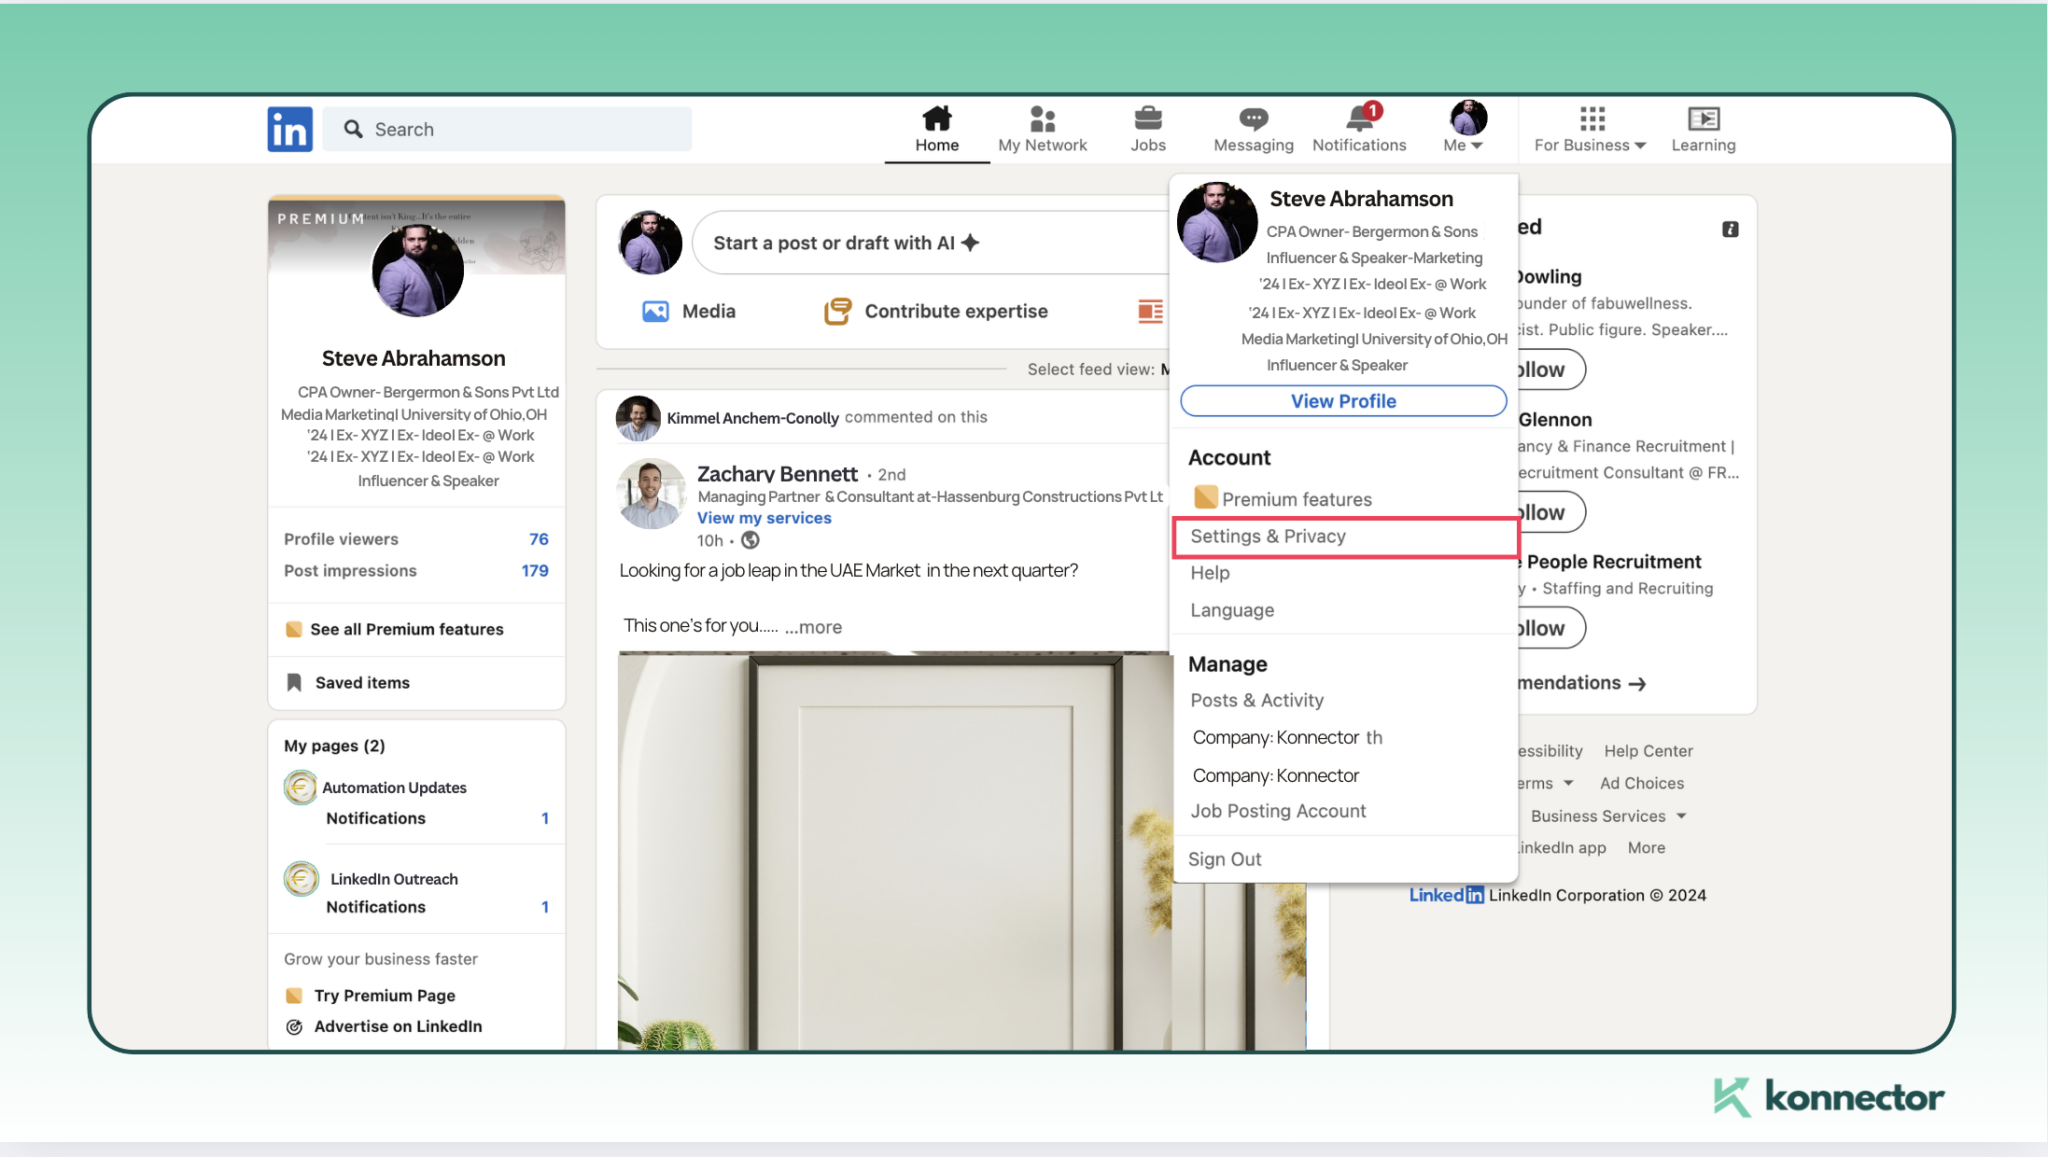This screenshot has height=1157, width=2048.
Task: Select the My Network icon
Action: [1042, 119]
